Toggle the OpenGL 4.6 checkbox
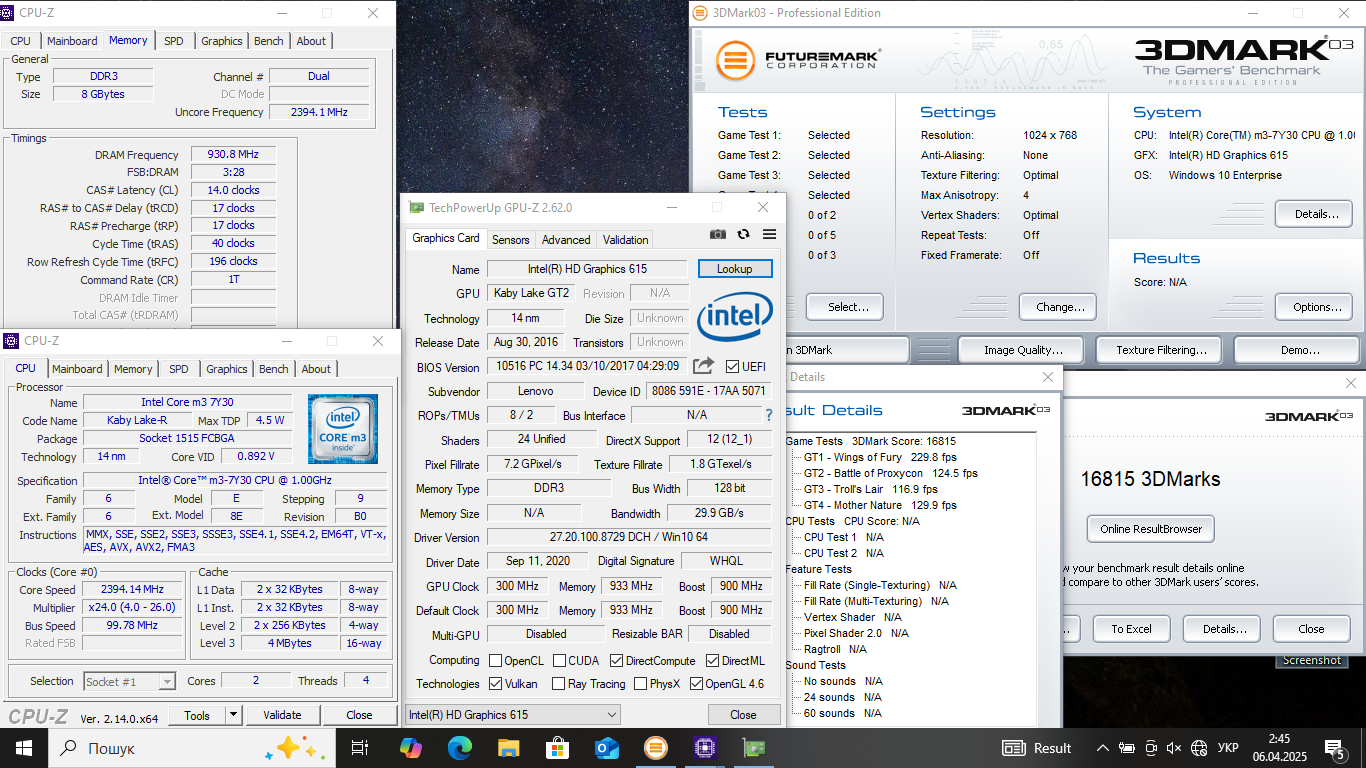This screenshot has height=768, width=1366. pos(696,684)
